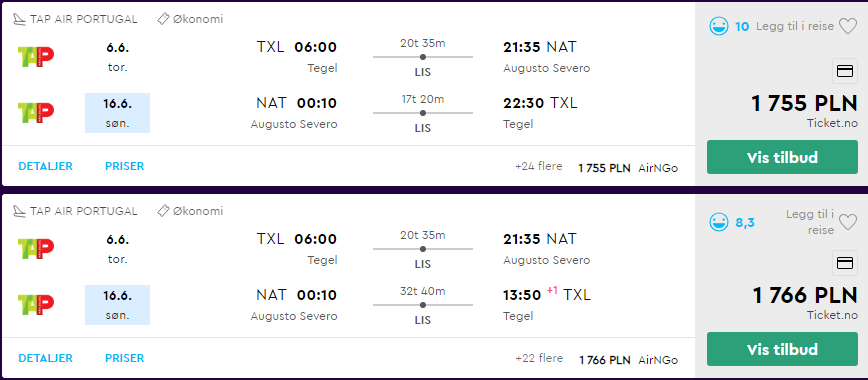Click airplane seat icon in first offer header
This screenshot has width=868, height=380.
[x=19, y=19]
